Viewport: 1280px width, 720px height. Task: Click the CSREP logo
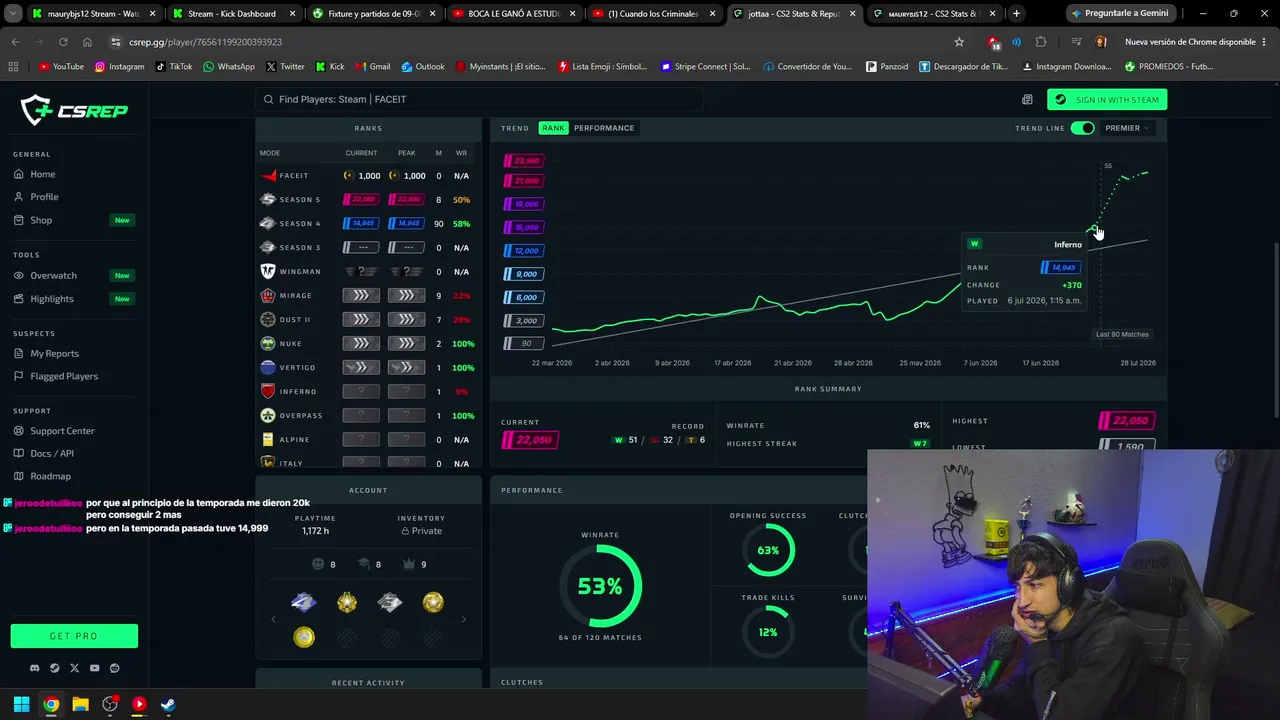(x=74, y=110)
